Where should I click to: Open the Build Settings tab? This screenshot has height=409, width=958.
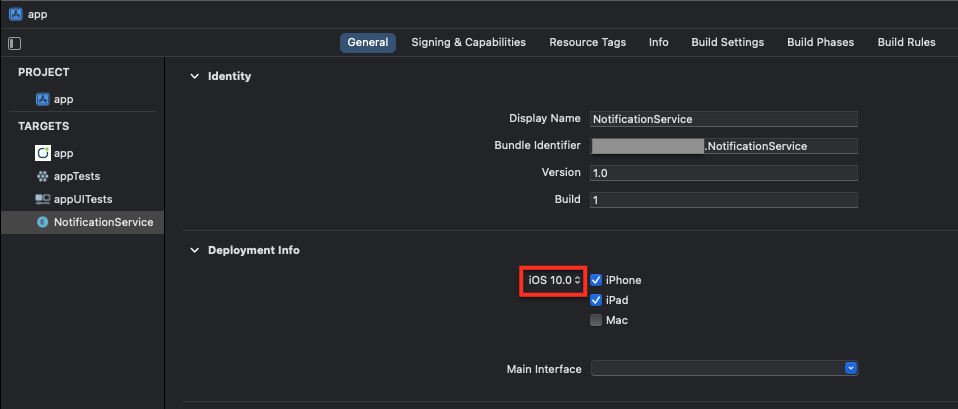click(728, 43)
